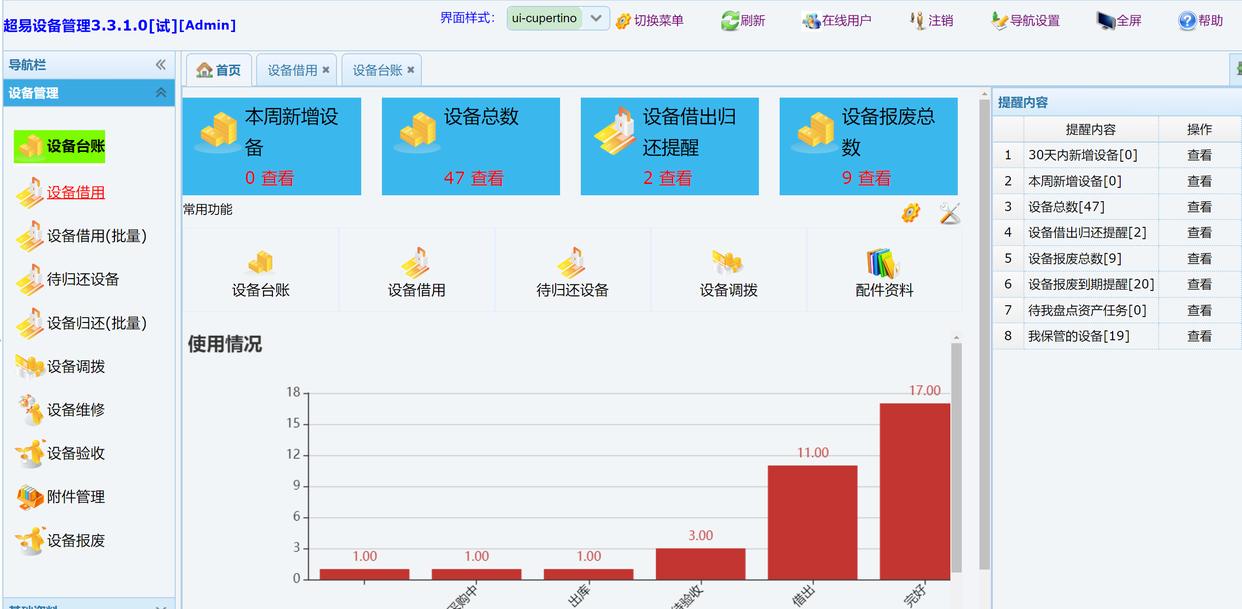
Task: Click 查看 for 我保管的设备 reminder row
Action: coord(1199,336)
